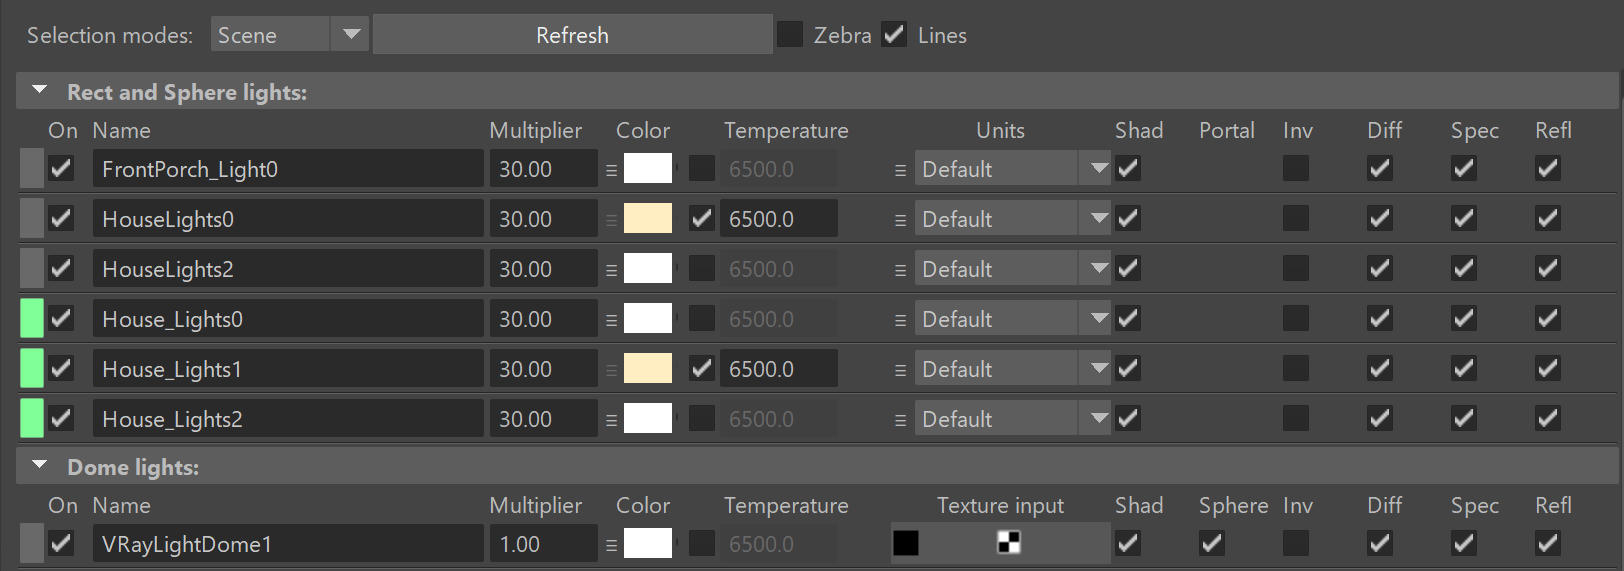Collapse the Rect and Sphere lights section

point(40,90)
